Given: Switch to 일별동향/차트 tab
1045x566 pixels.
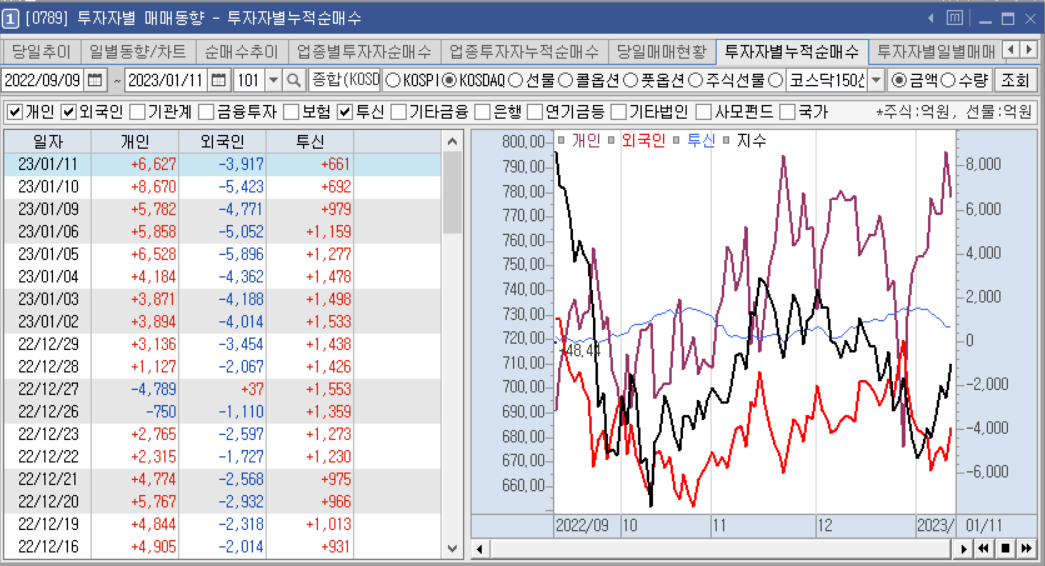Looking at the screenshot, I should click(x=138, y=51).
